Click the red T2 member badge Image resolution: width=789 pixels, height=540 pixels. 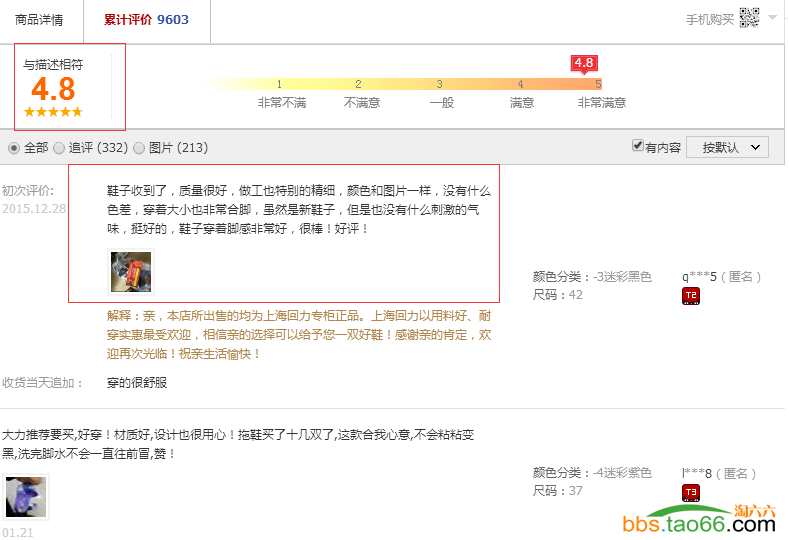point(690,295)
